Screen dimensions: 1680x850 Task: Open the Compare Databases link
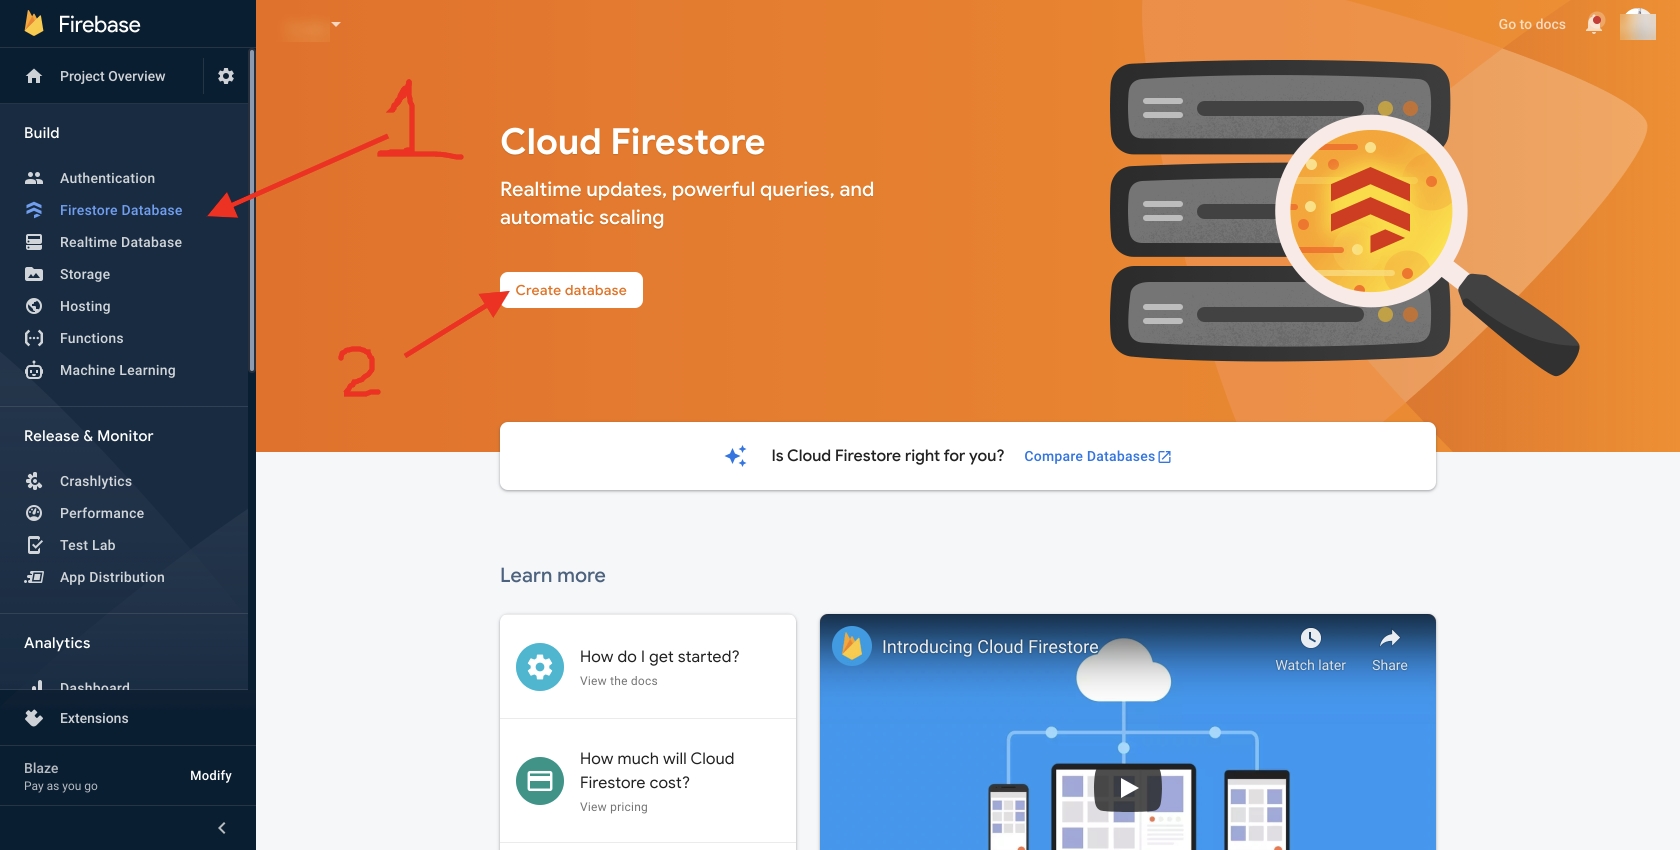coord(1096,456)
